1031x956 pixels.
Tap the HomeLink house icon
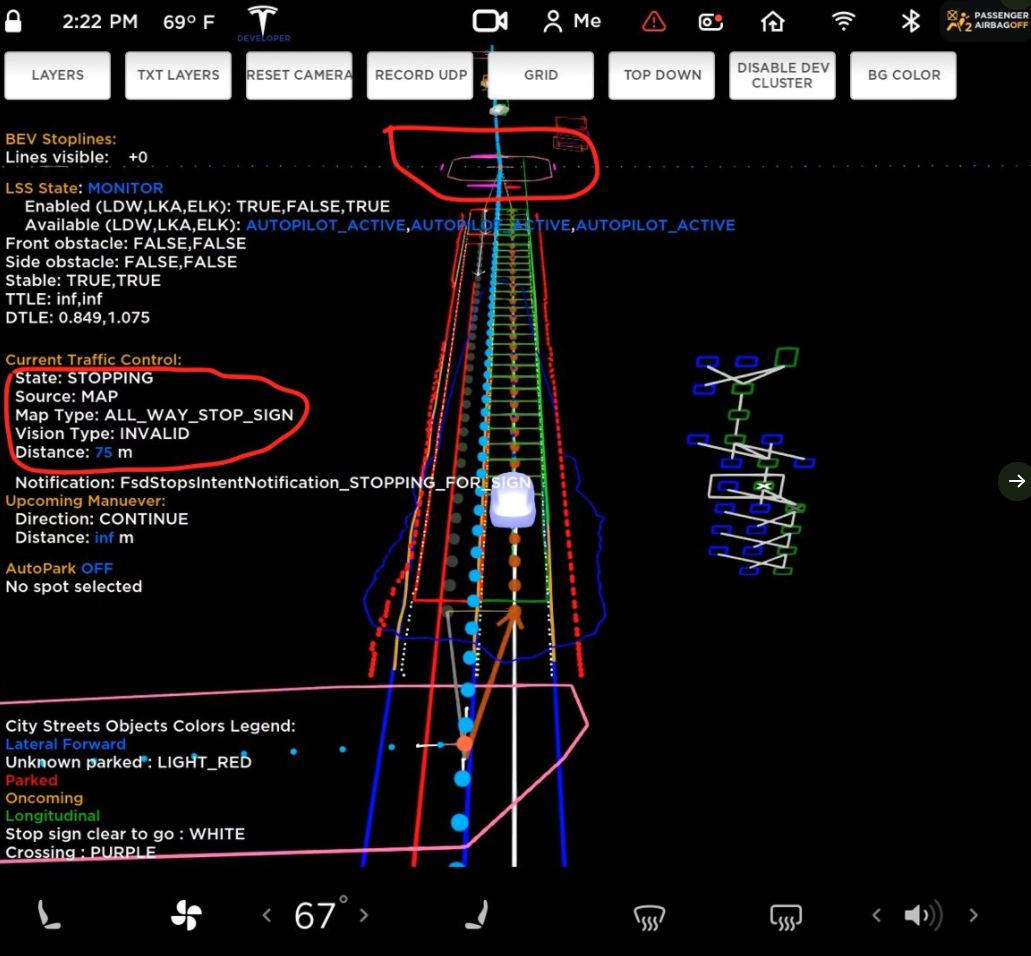tap(773, 21)
